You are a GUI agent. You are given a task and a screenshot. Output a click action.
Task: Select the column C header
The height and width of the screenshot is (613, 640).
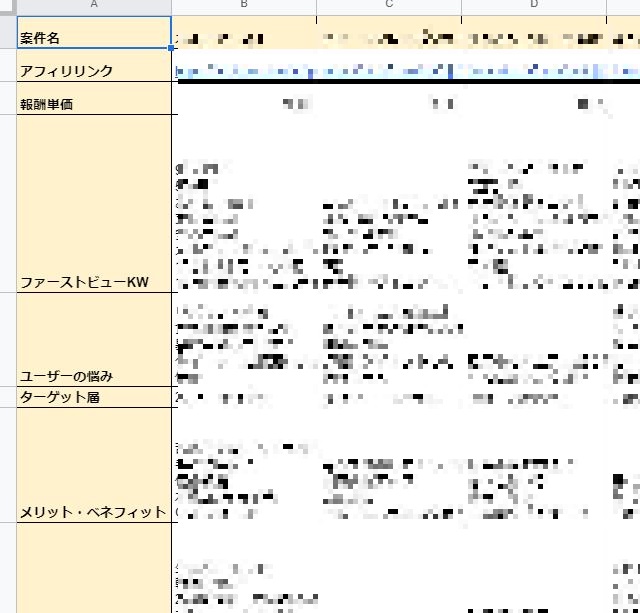coord(388,6)
